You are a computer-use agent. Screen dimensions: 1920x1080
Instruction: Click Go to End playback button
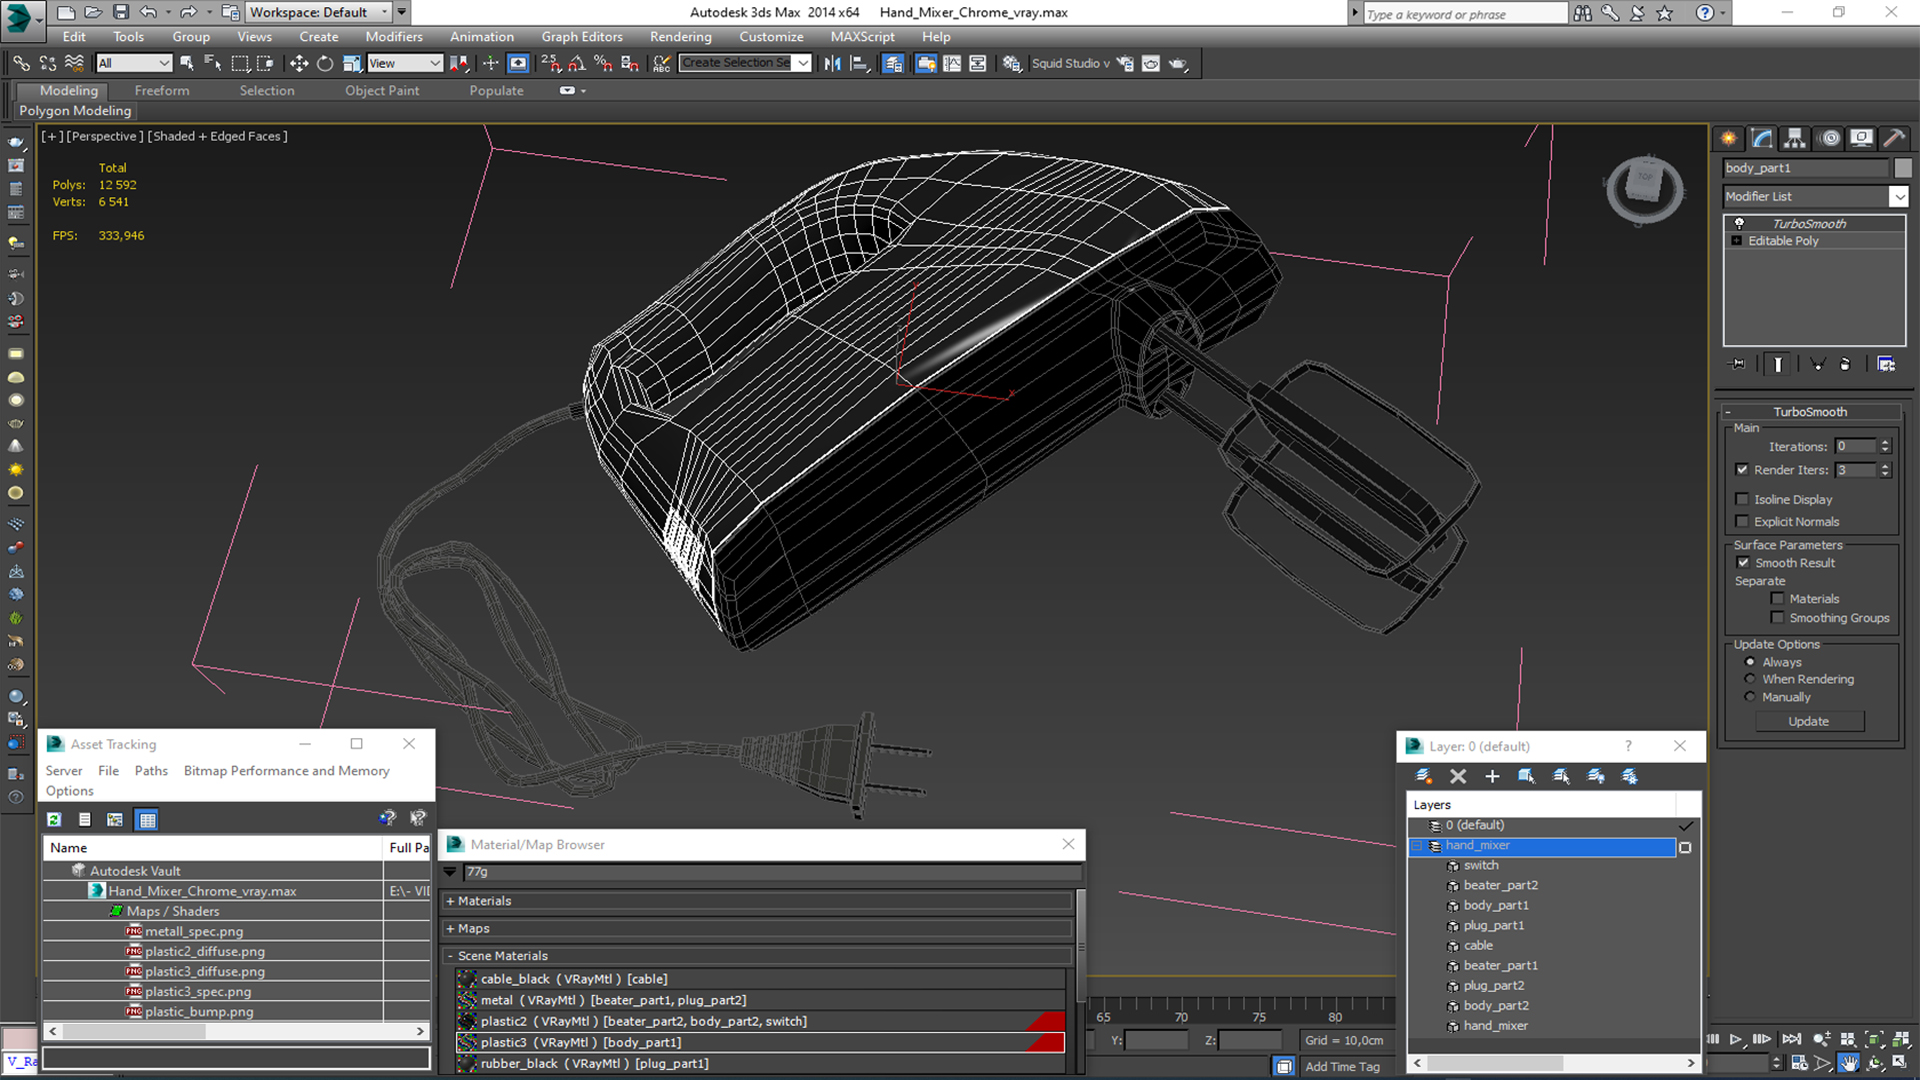[x=1791, y=1040]
